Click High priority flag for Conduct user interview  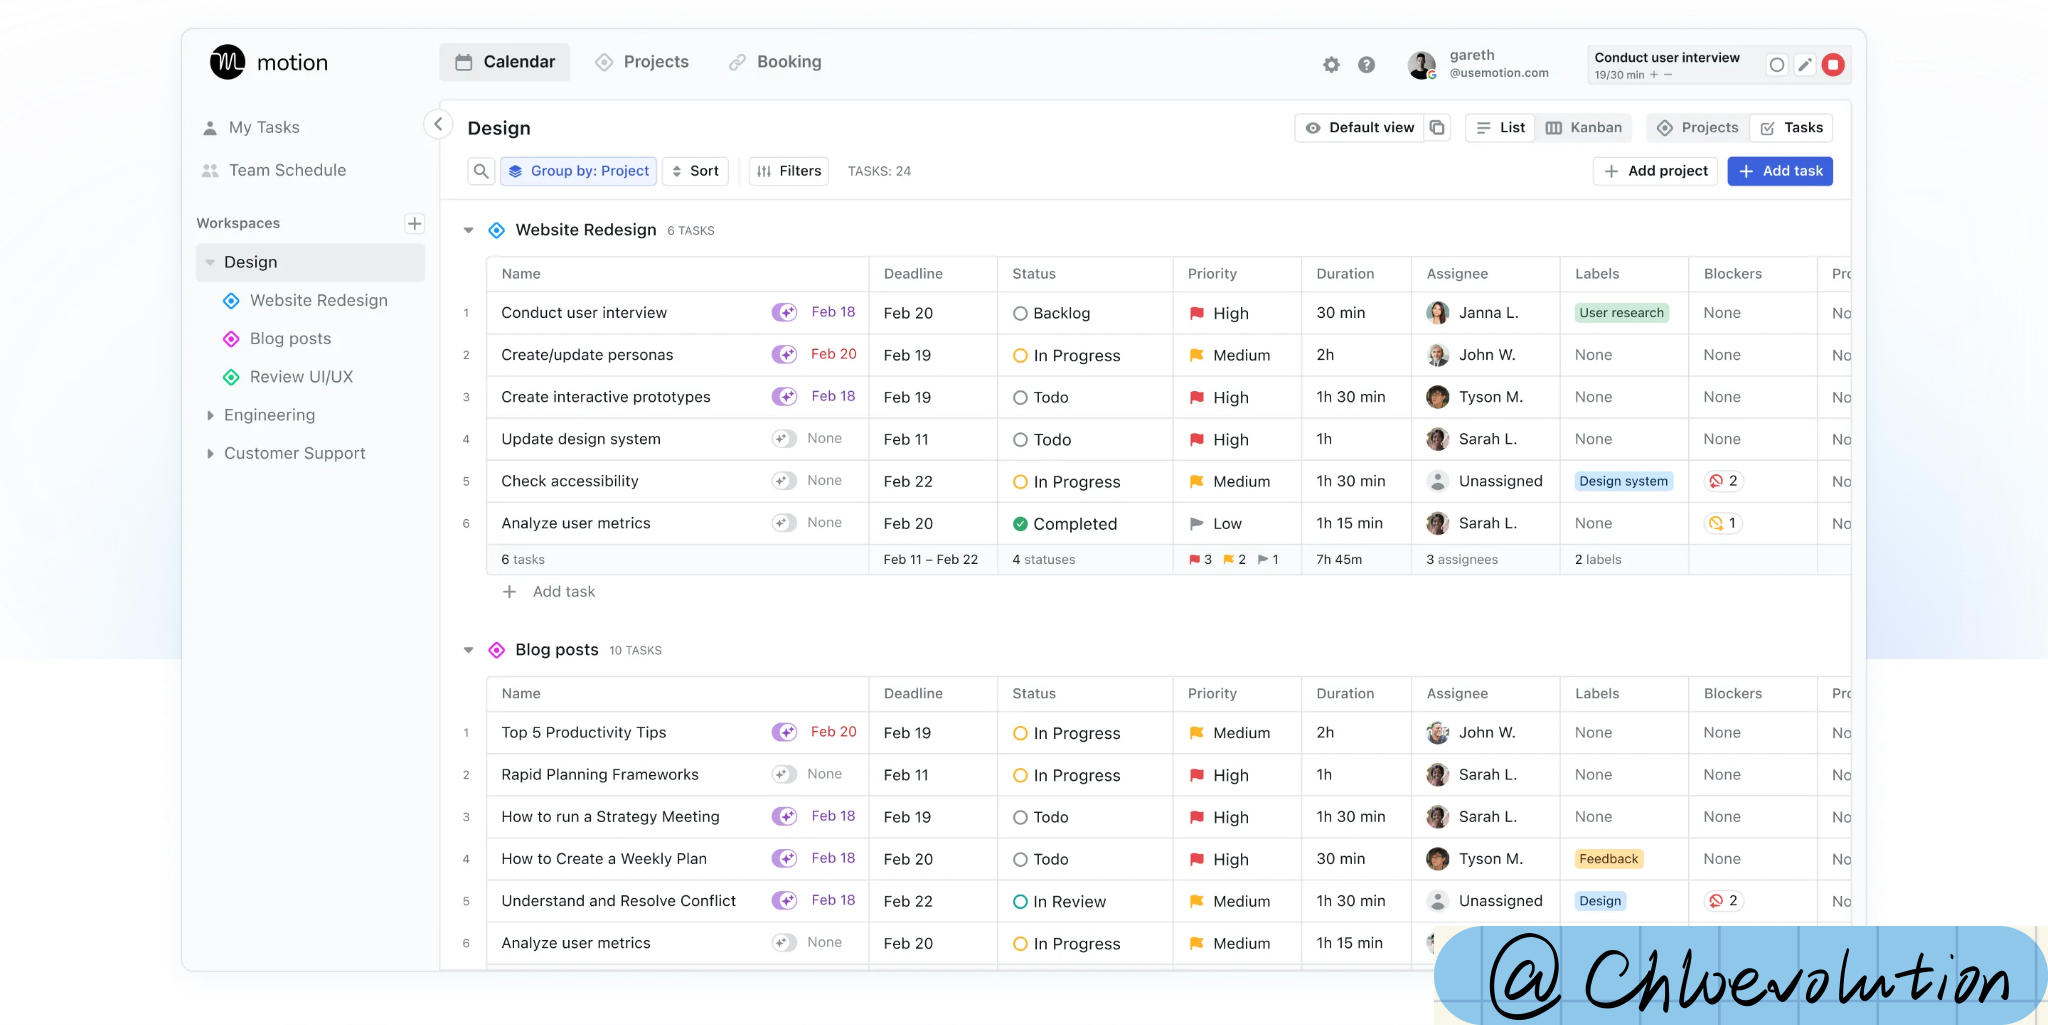click(x=1197, y=313)
